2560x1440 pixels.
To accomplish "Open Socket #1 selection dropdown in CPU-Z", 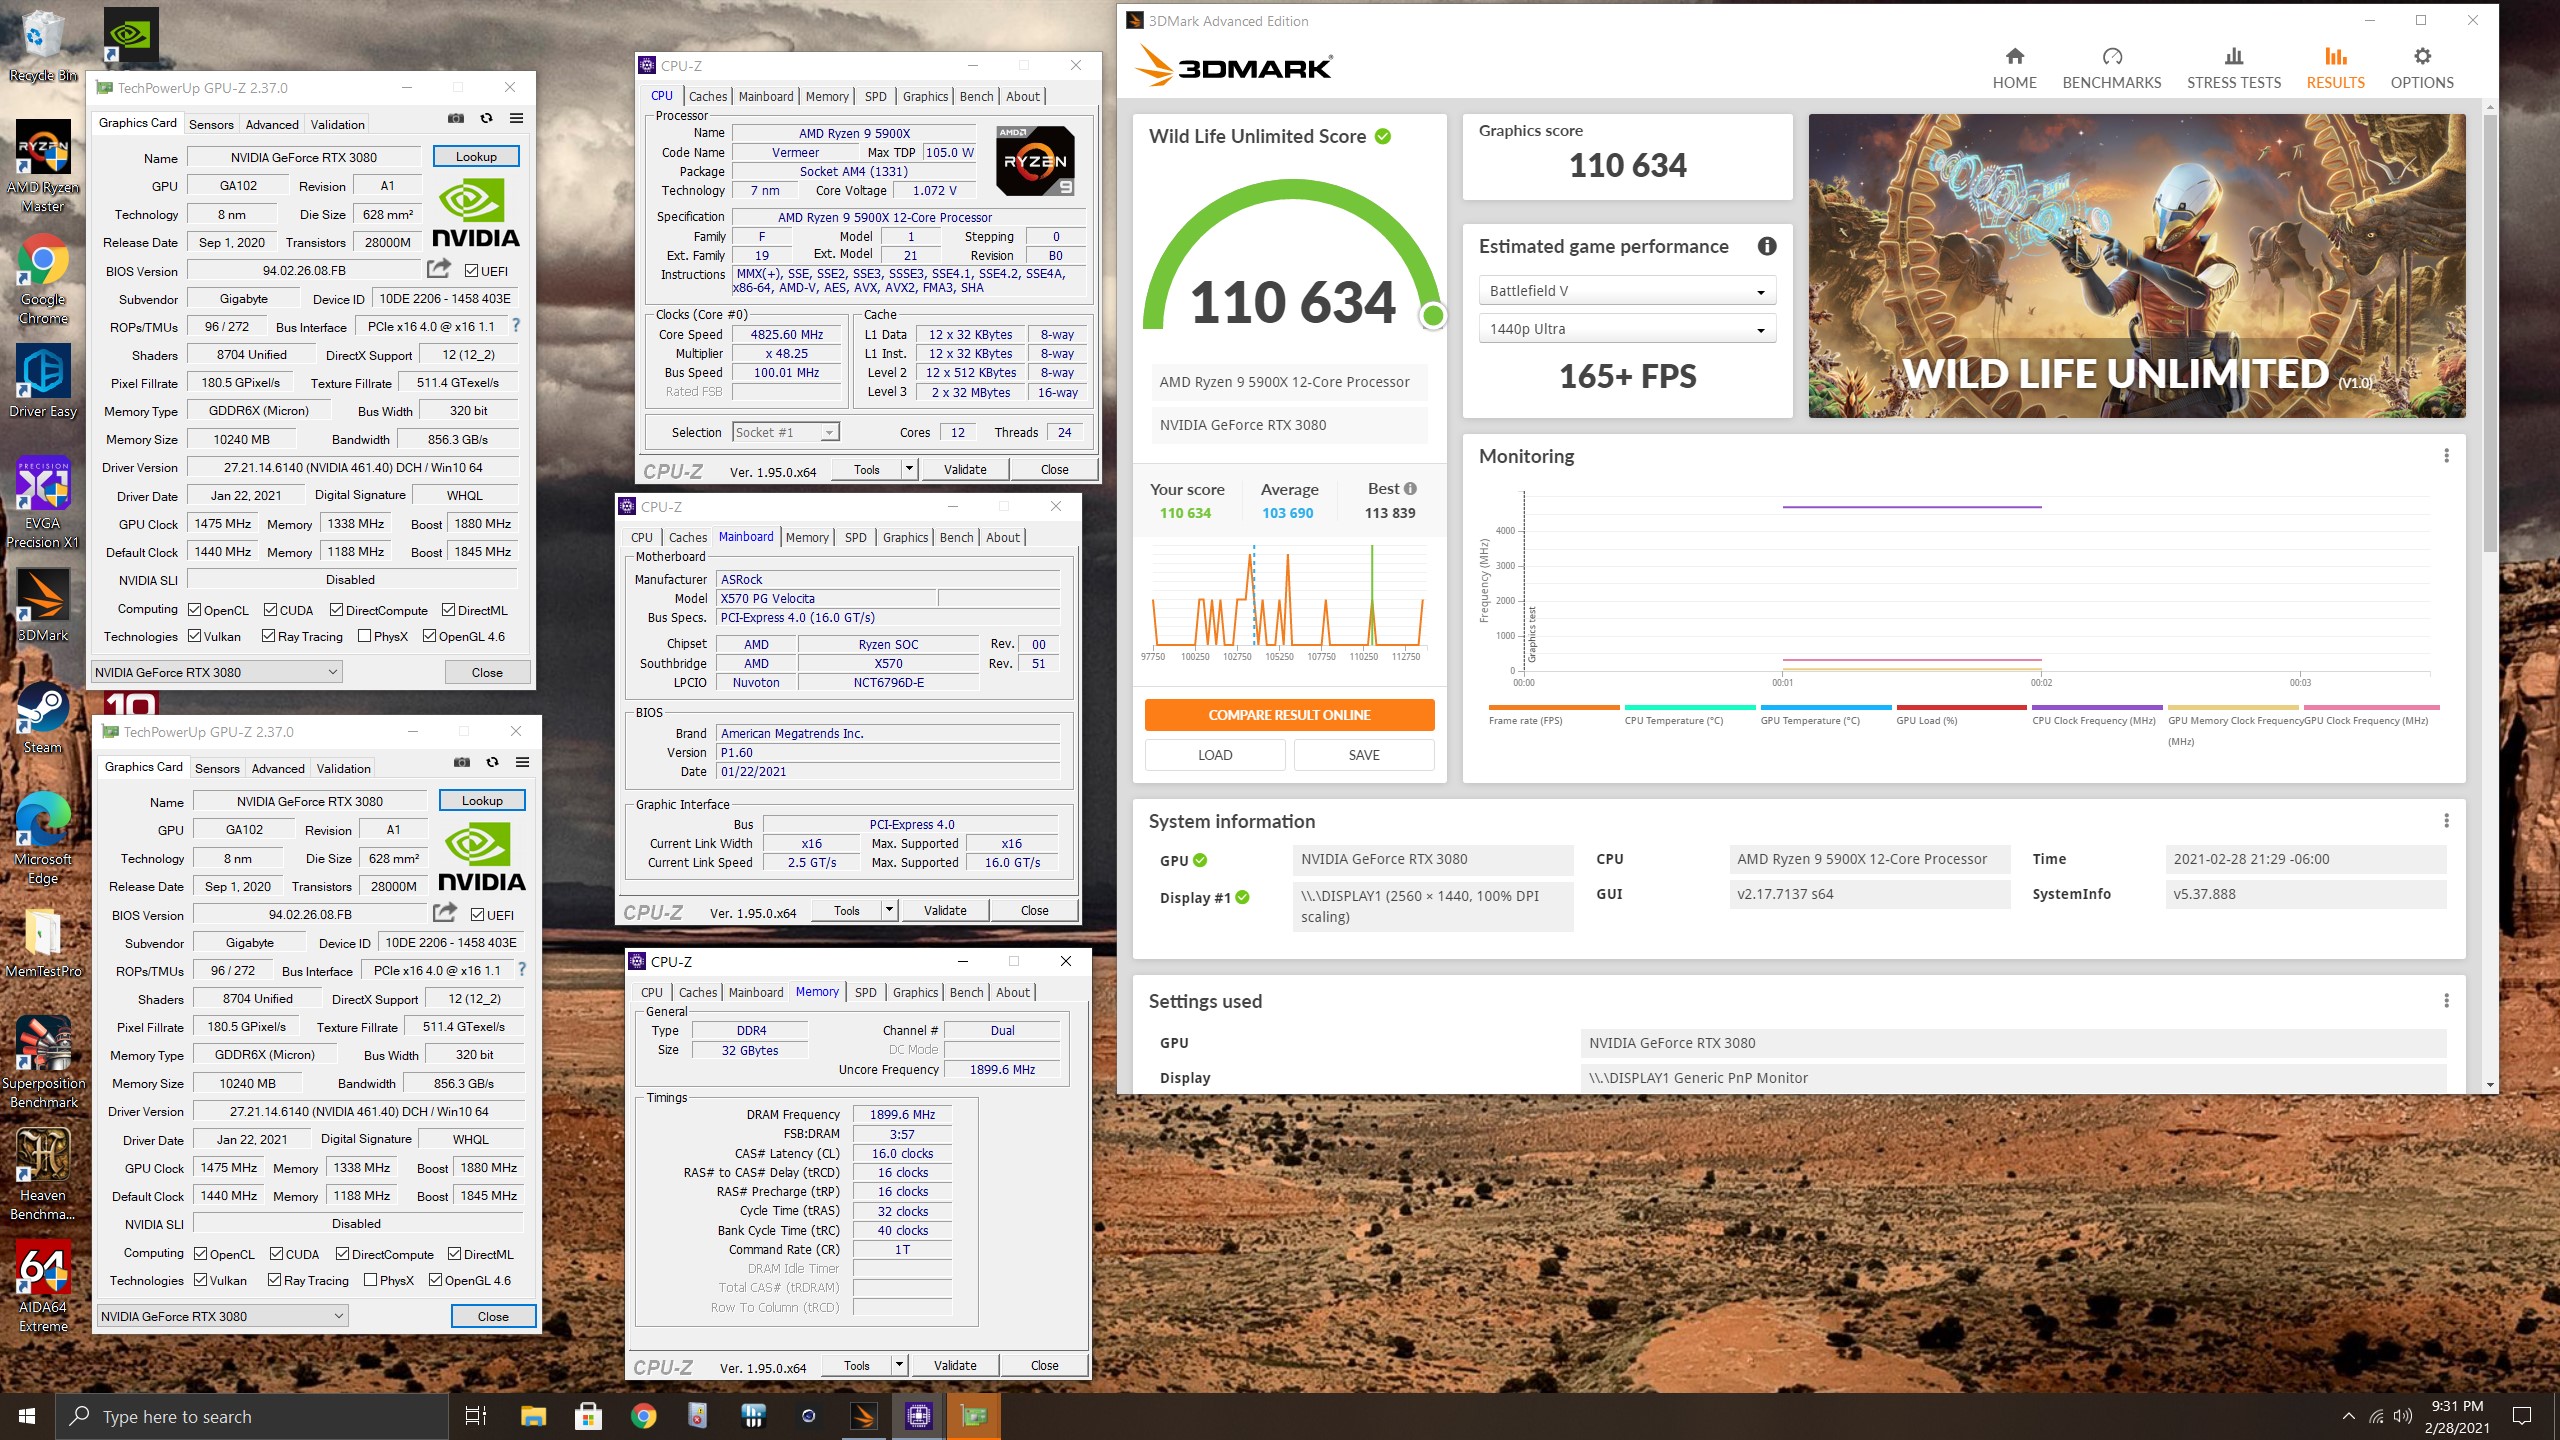I will (x=786, y=432).
